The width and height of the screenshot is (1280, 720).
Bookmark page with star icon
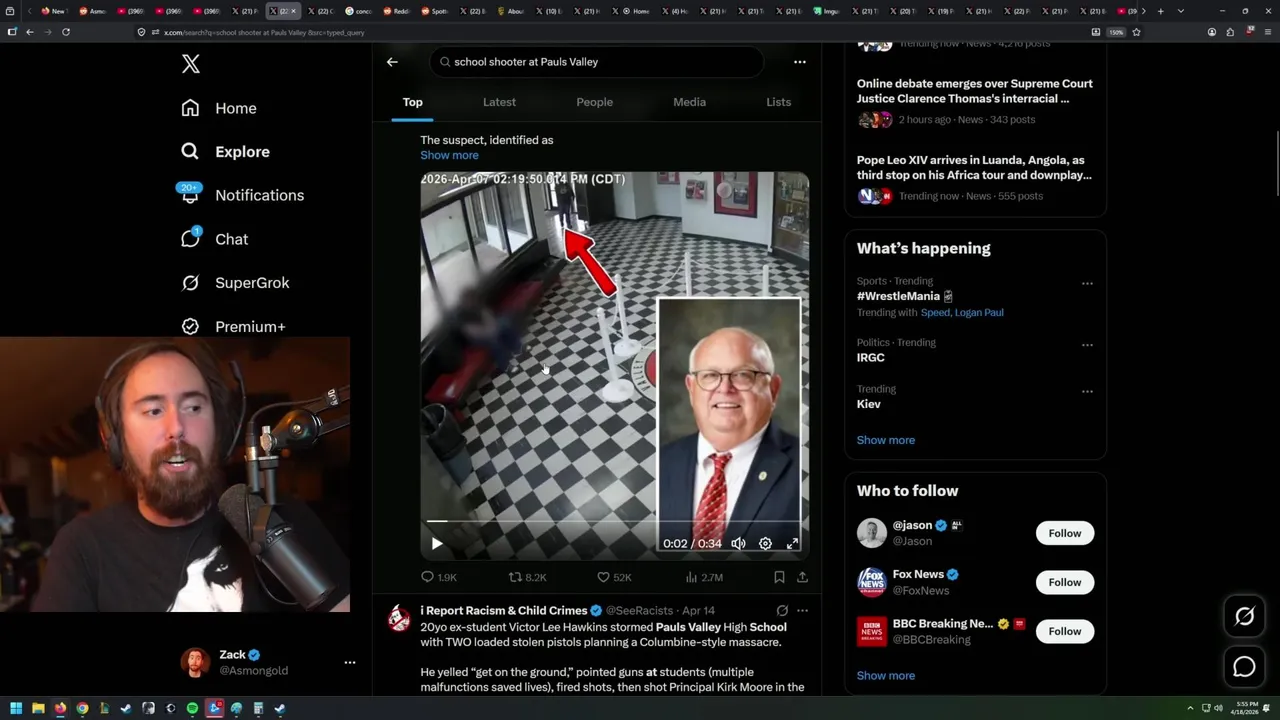coord(1136,32)
